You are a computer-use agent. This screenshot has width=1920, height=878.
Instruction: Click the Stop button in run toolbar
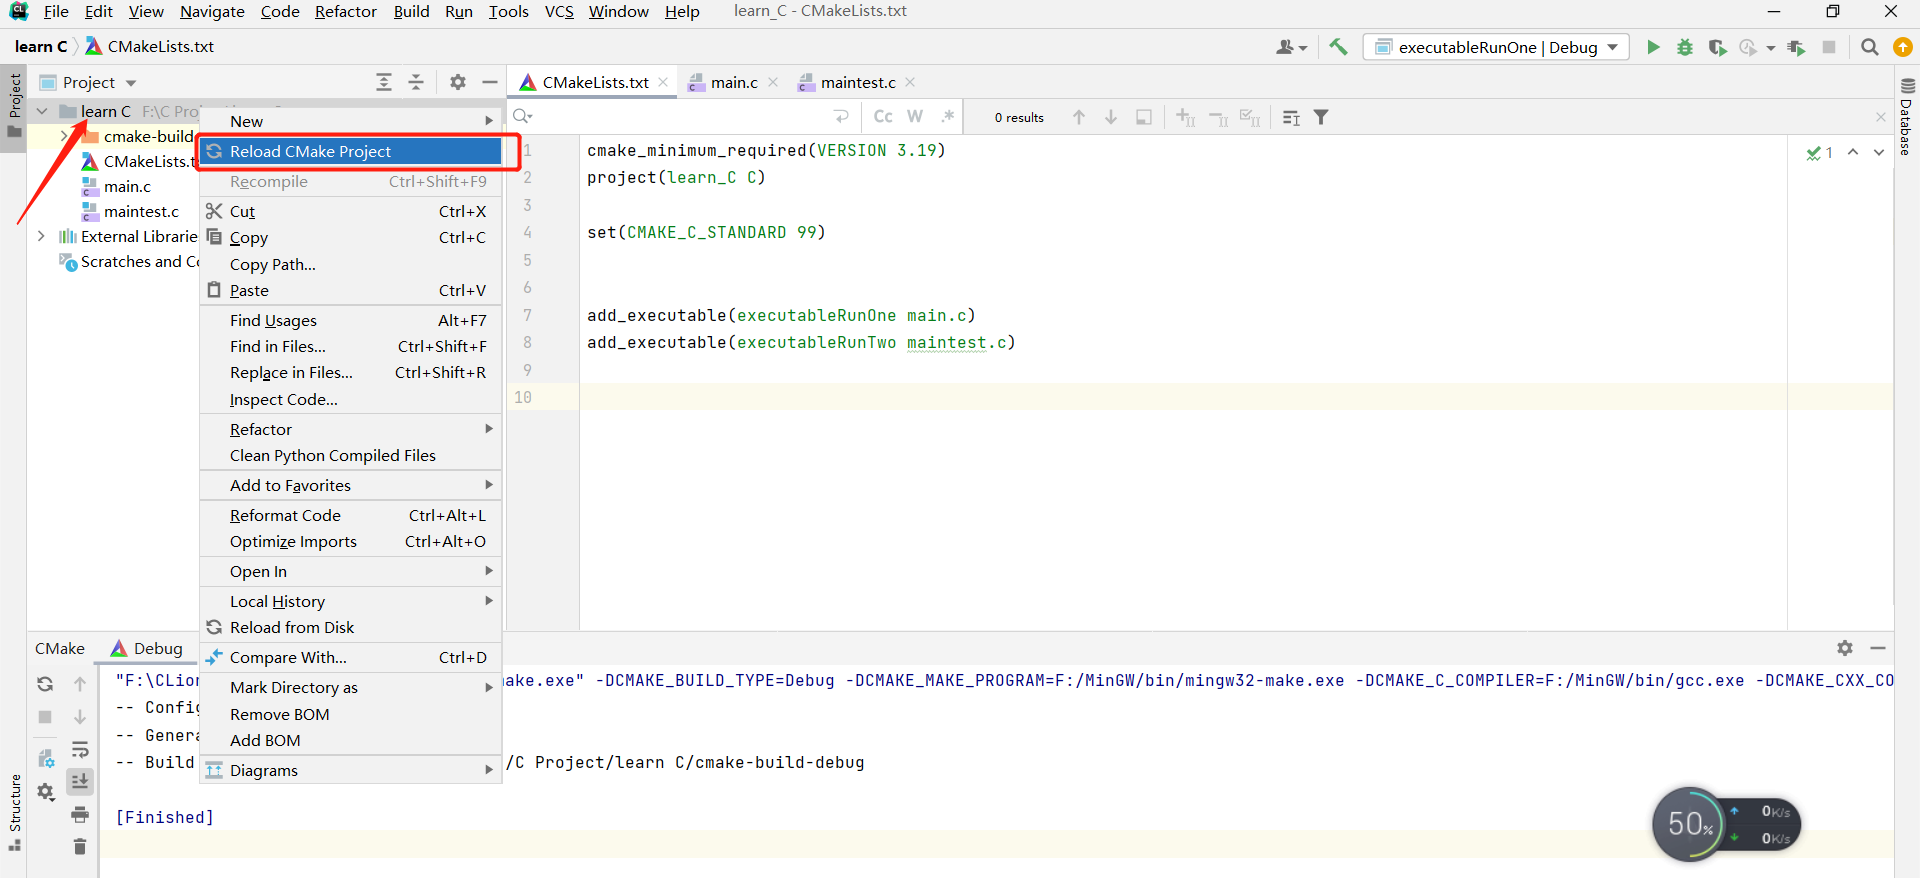pos(1829,47)
